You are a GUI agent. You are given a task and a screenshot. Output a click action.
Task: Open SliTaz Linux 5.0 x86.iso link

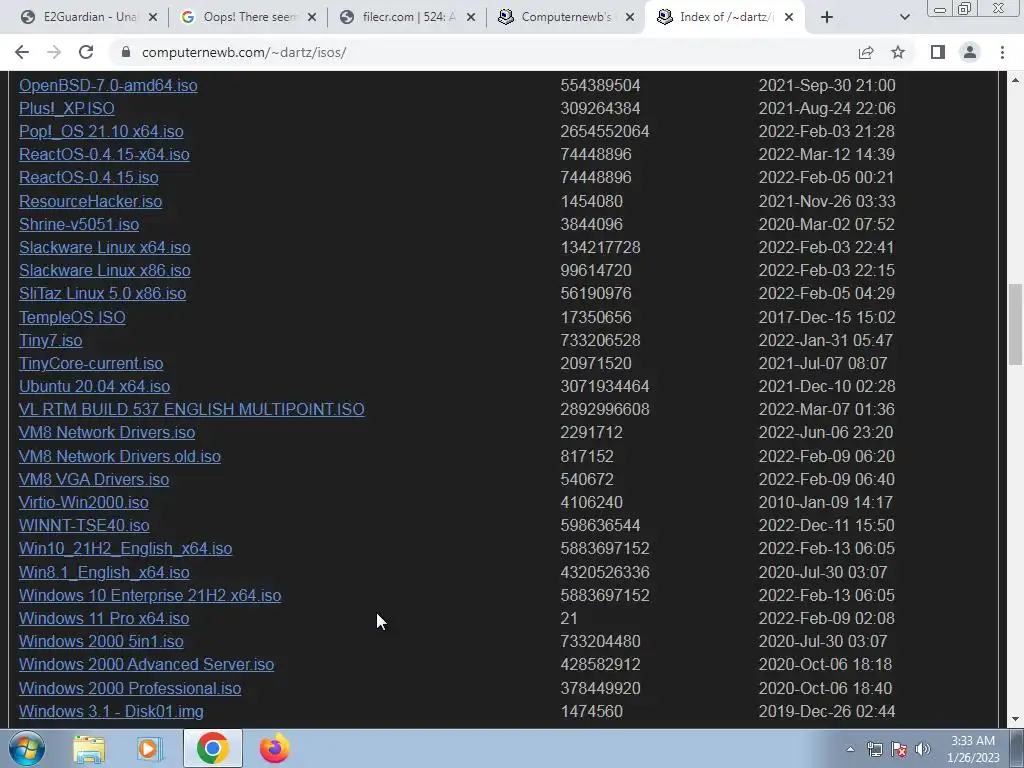point(103,293)
